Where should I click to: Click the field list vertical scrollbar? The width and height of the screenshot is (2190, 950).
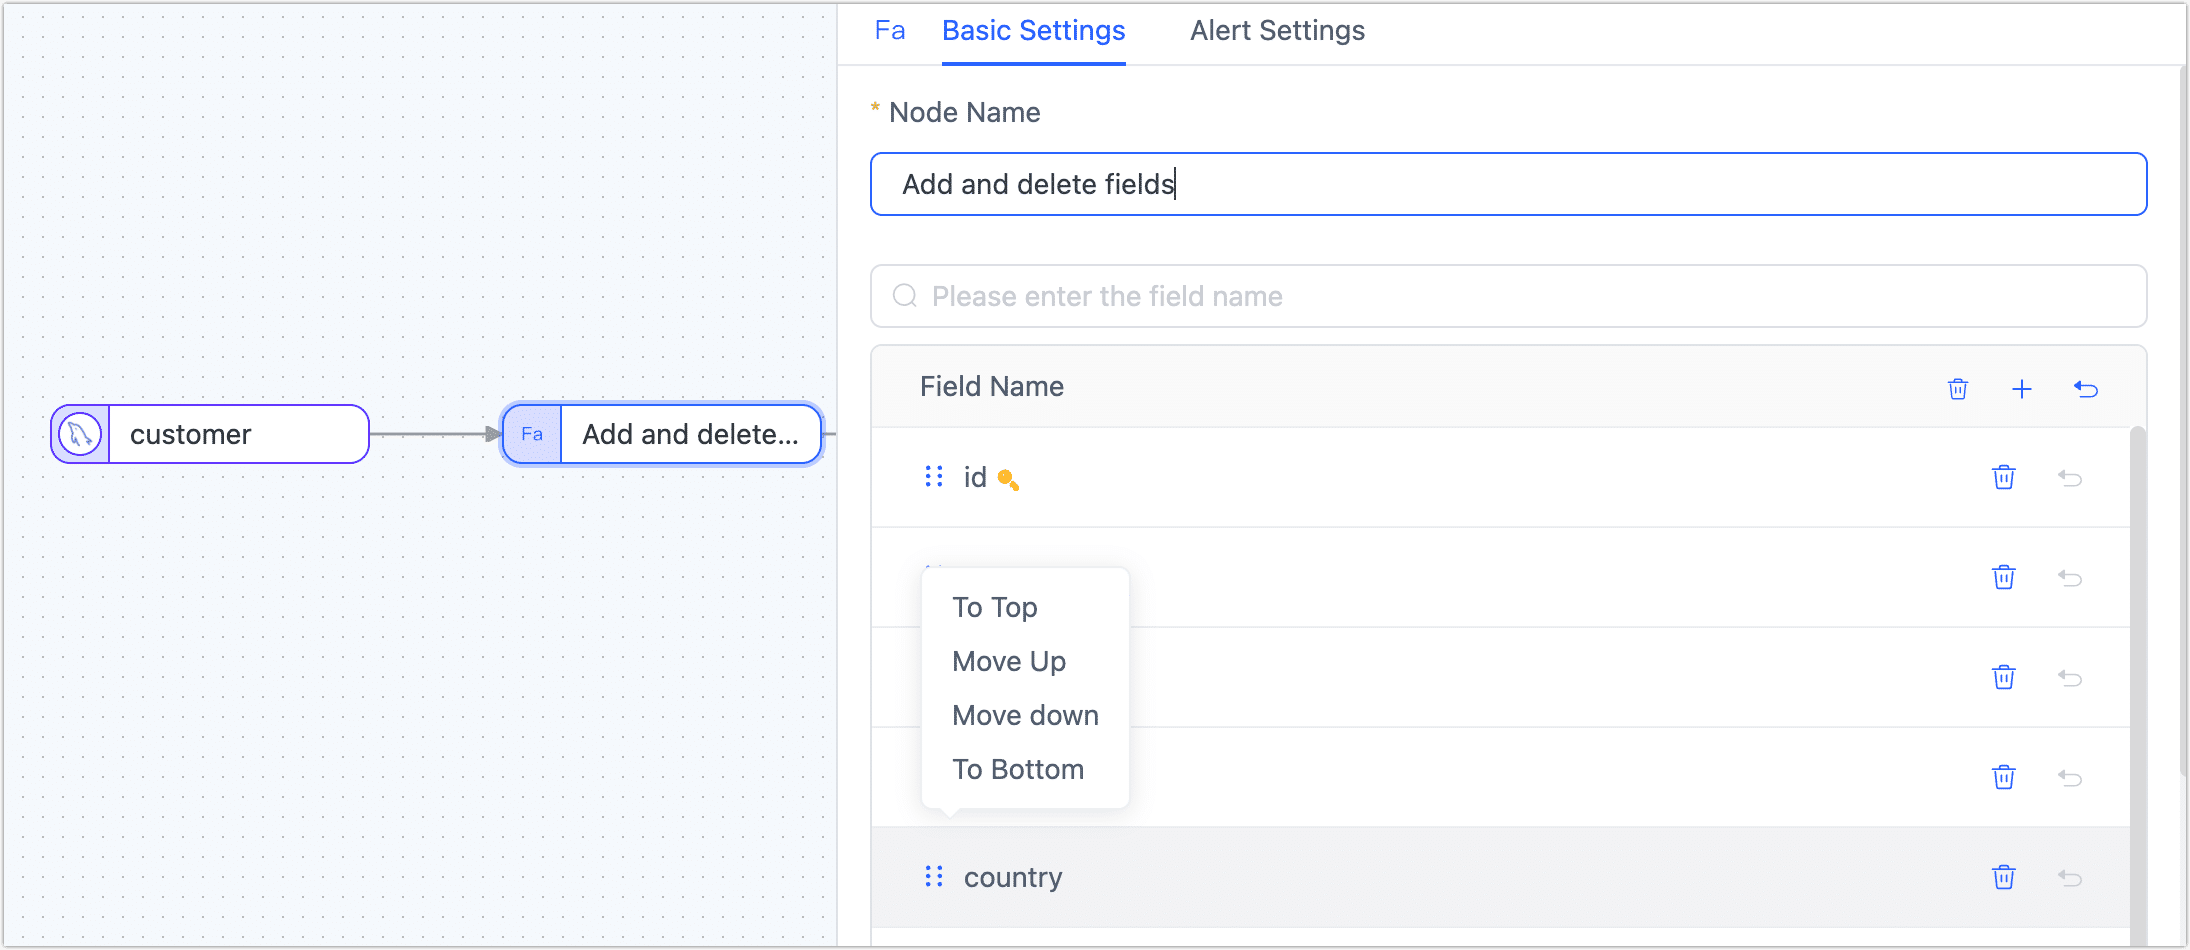point(2137,680)
